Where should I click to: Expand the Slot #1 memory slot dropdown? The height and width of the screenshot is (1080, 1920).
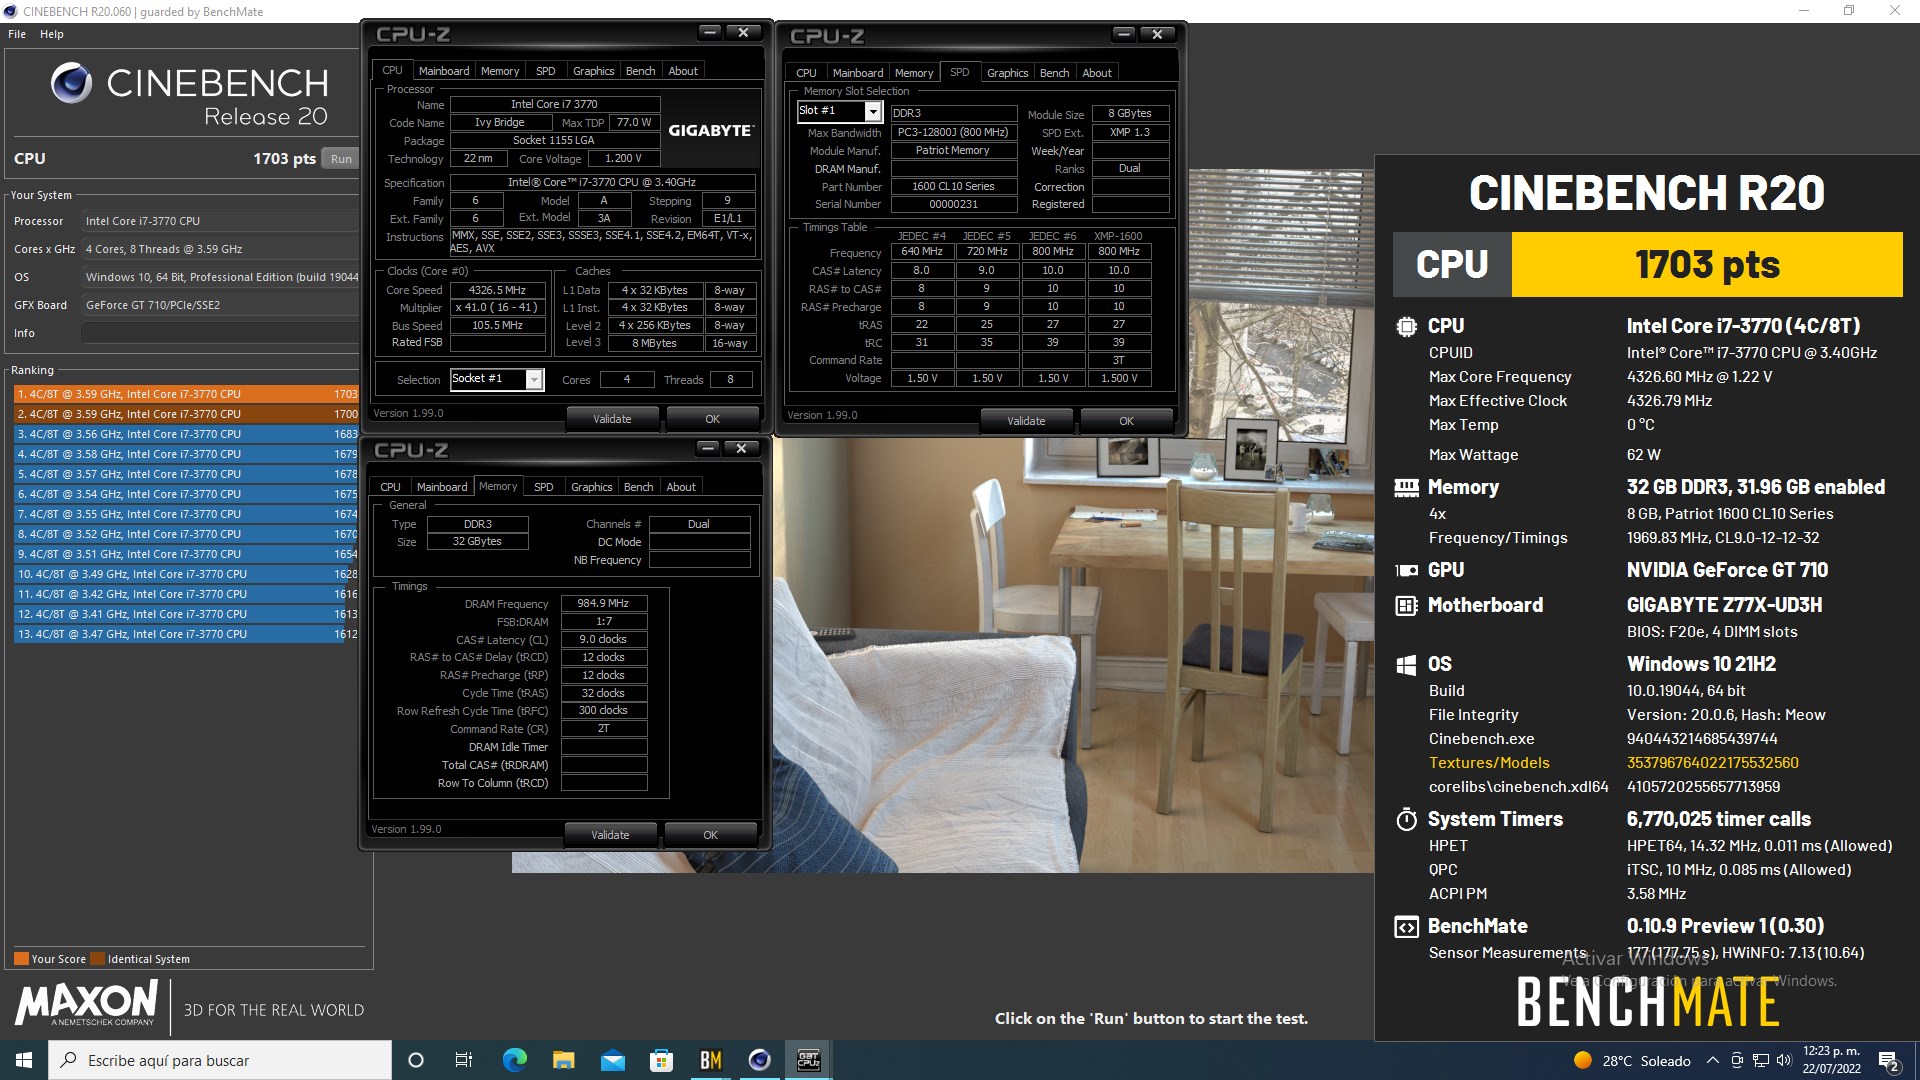coord(873,111)
